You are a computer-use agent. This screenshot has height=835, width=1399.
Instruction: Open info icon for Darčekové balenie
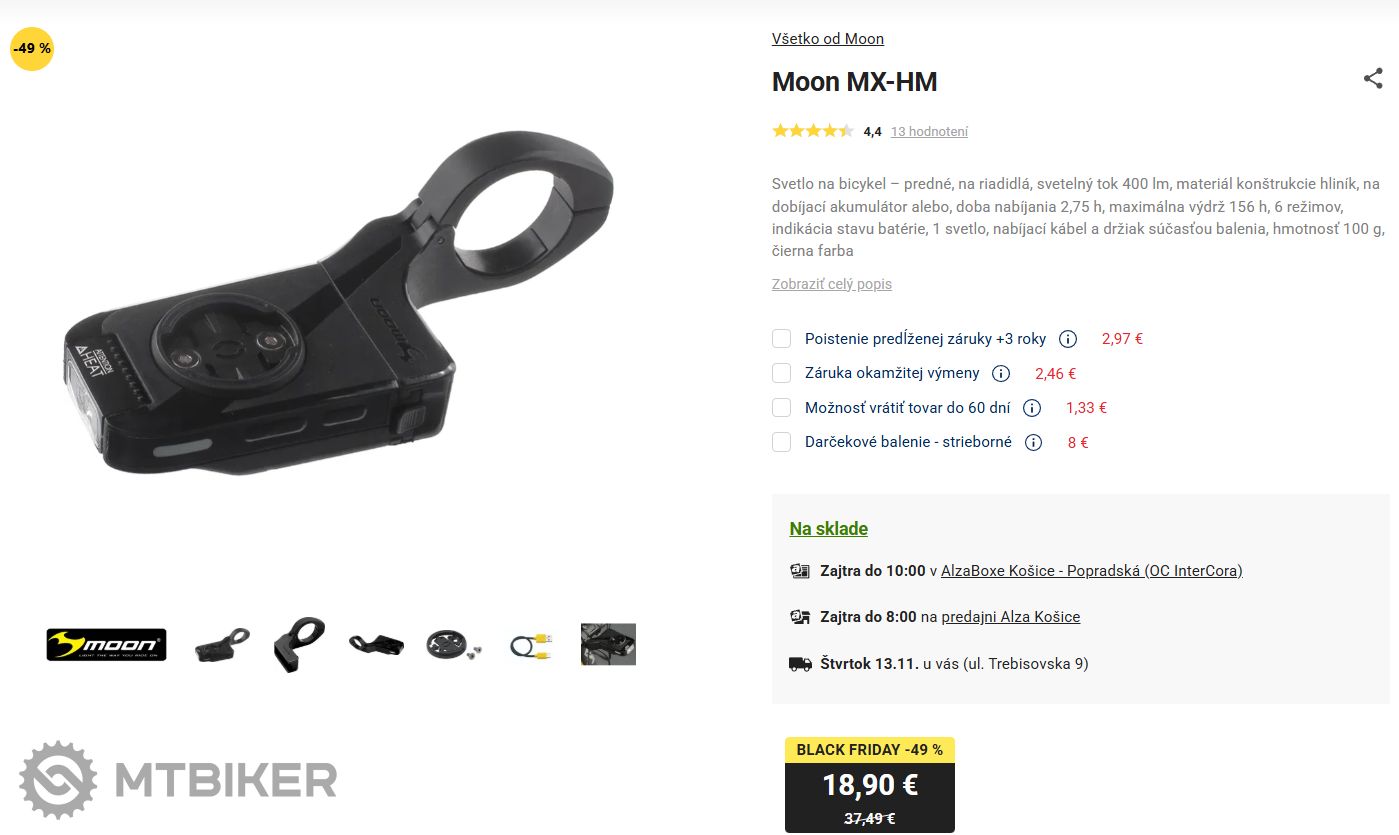tap(1034, 442)
